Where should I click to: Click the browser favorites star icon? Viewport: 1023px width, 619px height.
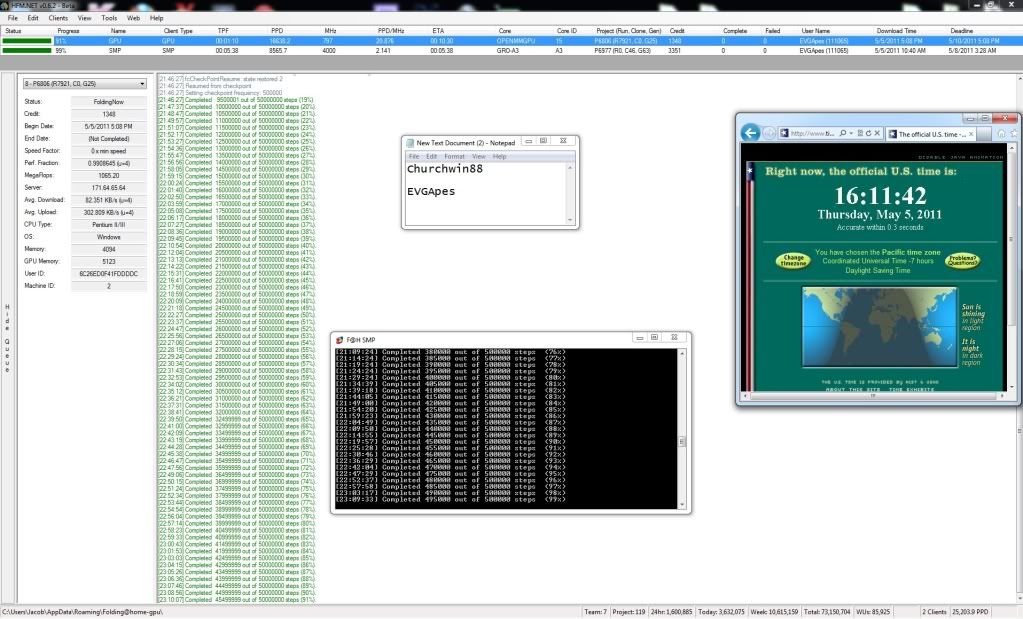(x=1014, y=133)
